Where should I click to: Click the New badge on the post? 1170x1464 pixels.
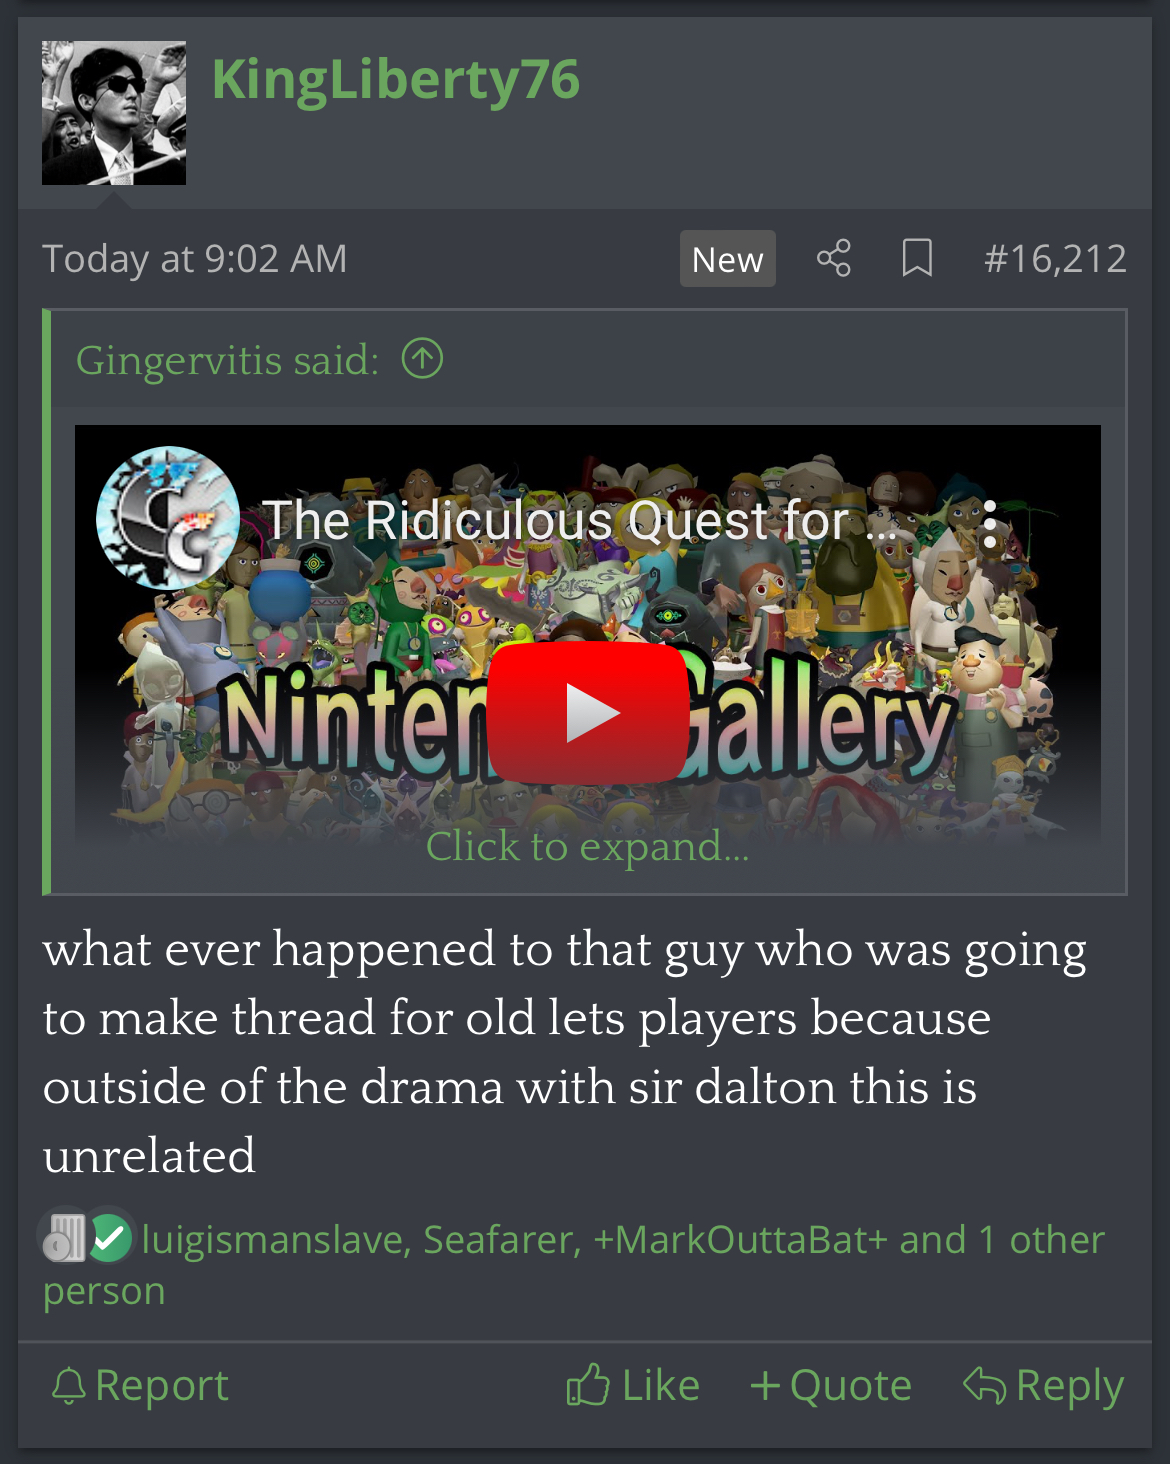(x=728, y=259)
